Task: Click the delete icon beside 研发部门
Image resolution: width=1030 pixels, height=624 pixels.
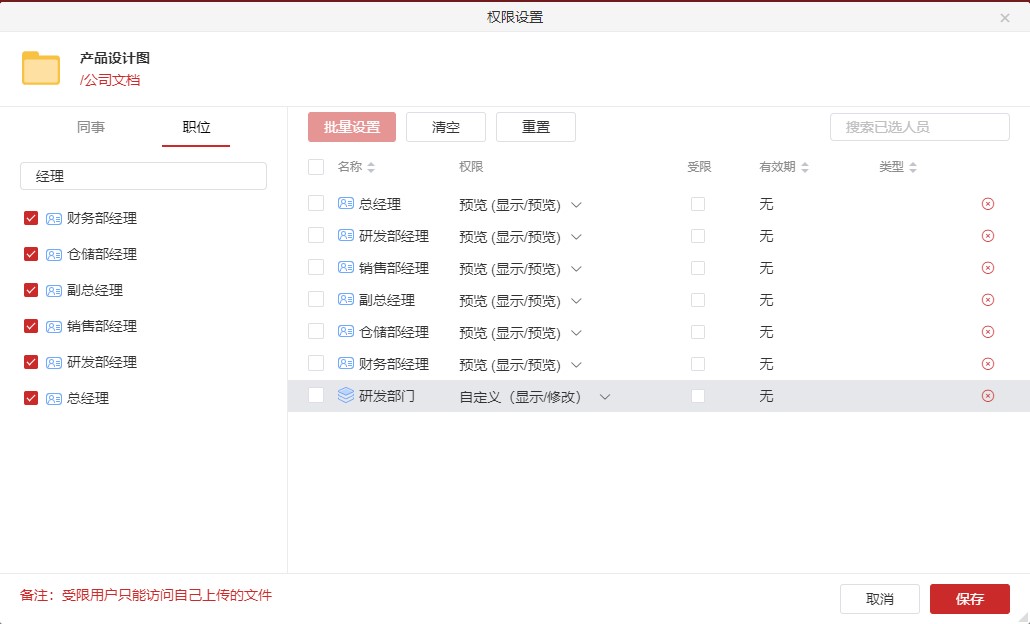Action: [x=988, y=396]
